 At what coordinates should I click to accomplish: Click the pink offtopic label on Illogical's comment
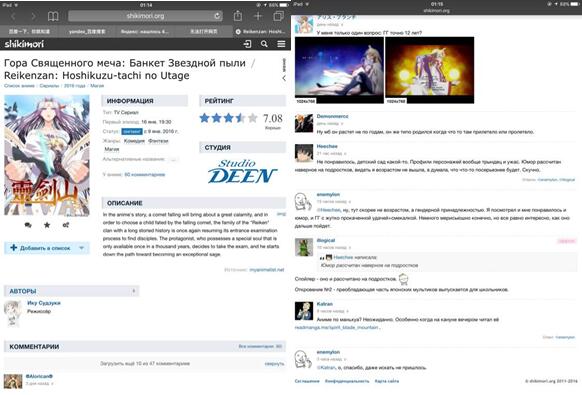pos(566,241)
